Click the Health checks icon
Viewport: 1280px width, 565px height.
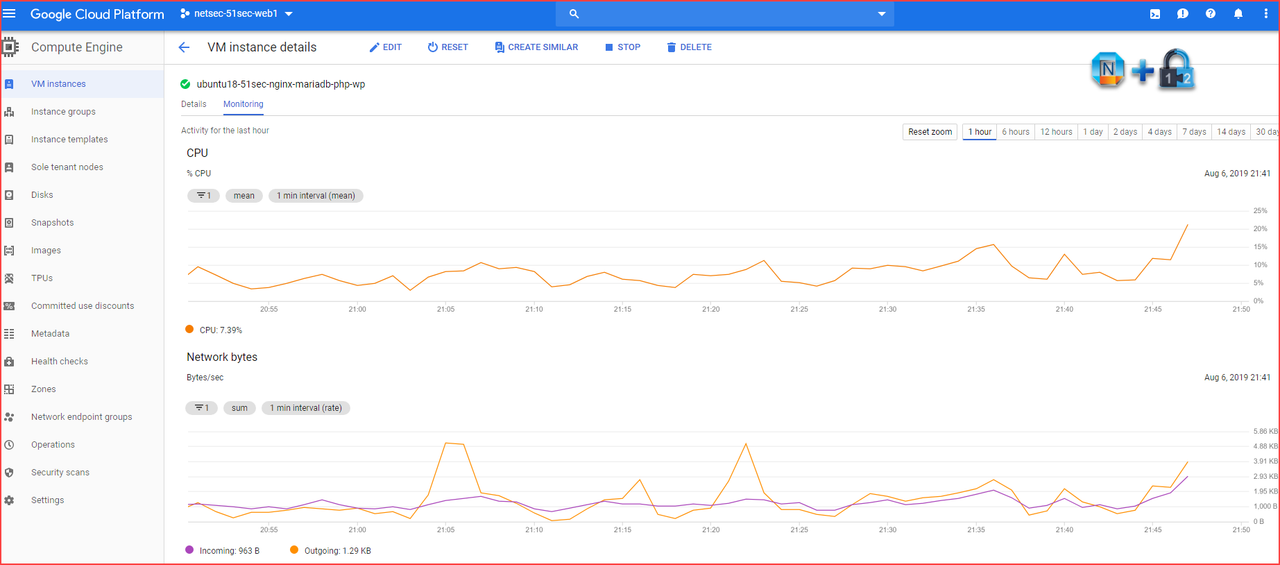tap(9, 361)
